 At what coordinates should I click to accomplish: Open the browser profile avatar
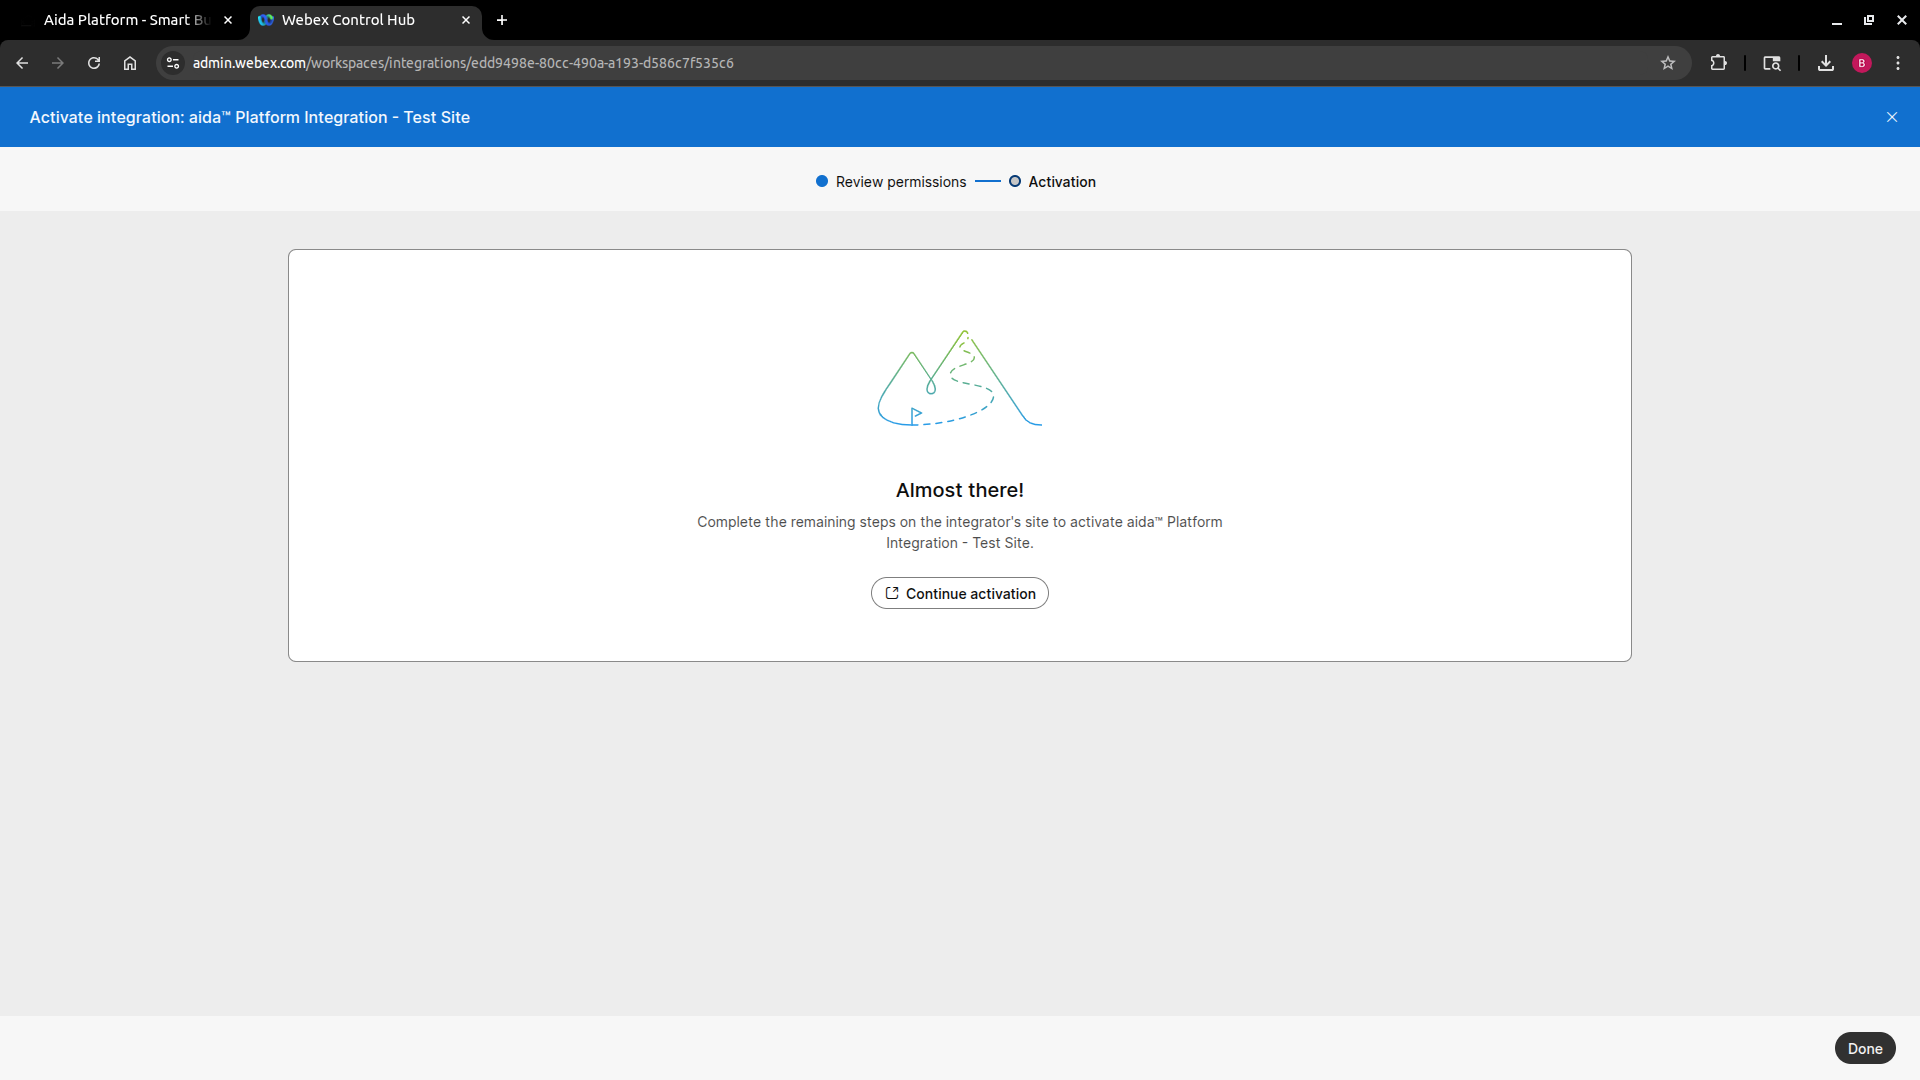[1861, 63]
